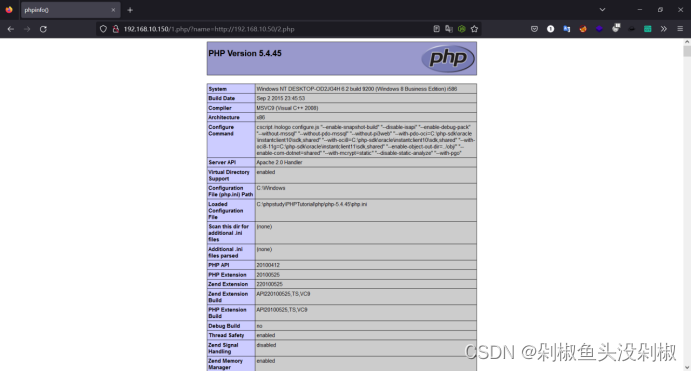
Task: Open tracking protection shield icon
Action: (103, 29)
